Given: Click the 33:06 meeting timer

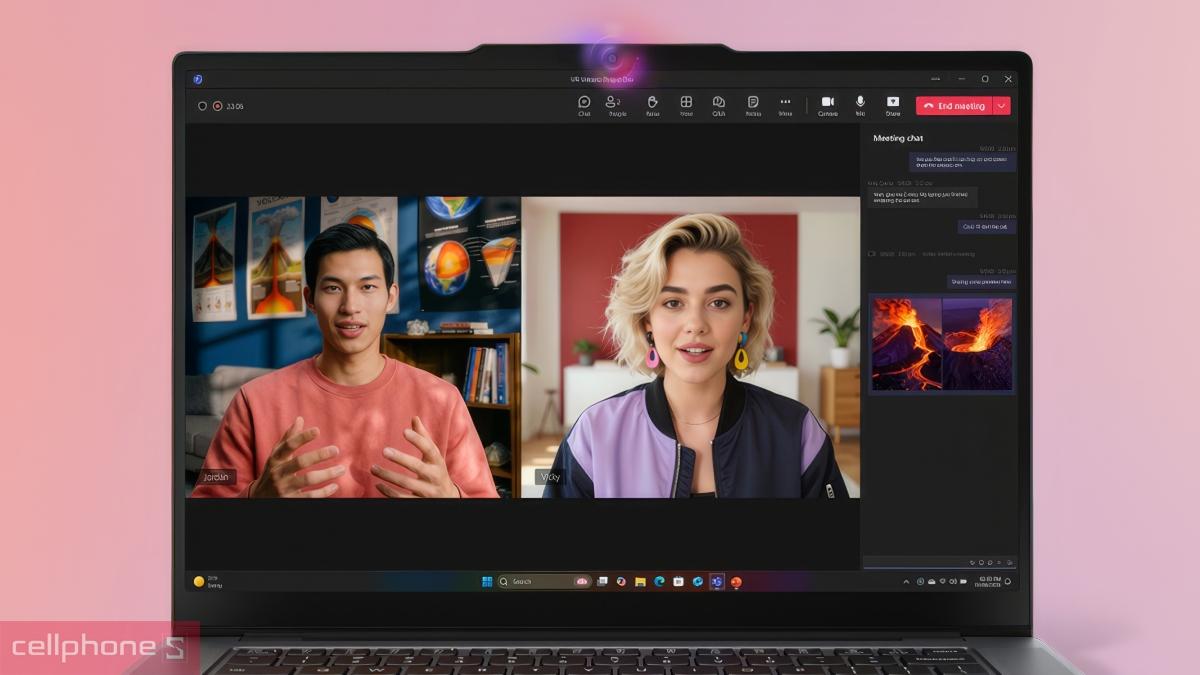Looking at the screenshot, I should tap(235, 106).
